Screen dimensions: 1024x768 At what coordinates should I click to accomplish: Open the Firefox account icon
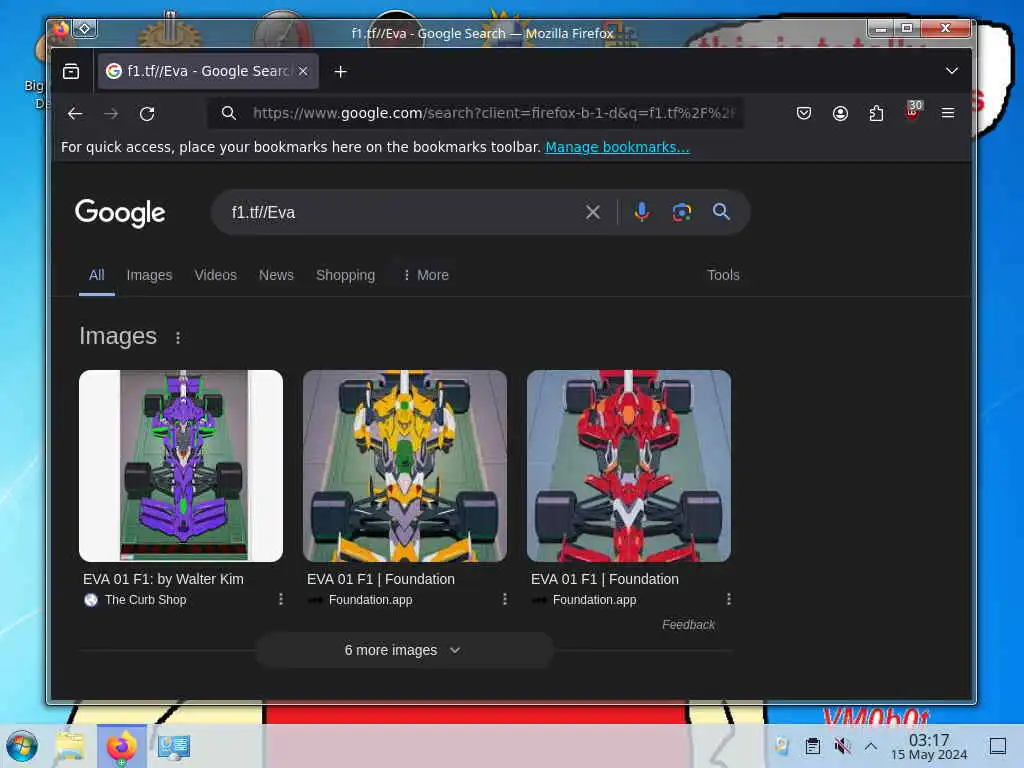pyautogui.click(x=840, y=114)
